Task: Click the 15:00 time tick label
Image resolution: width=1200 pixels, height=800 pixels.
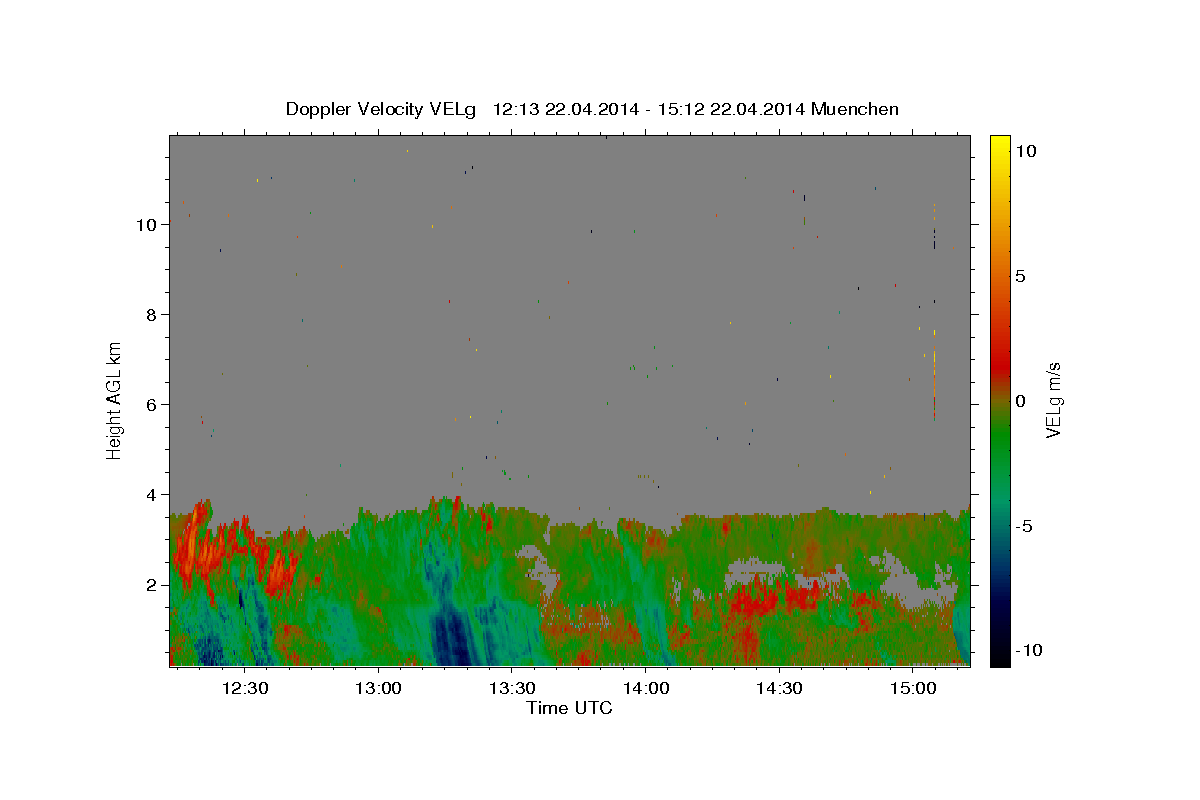Action: (x=912, y=689)
